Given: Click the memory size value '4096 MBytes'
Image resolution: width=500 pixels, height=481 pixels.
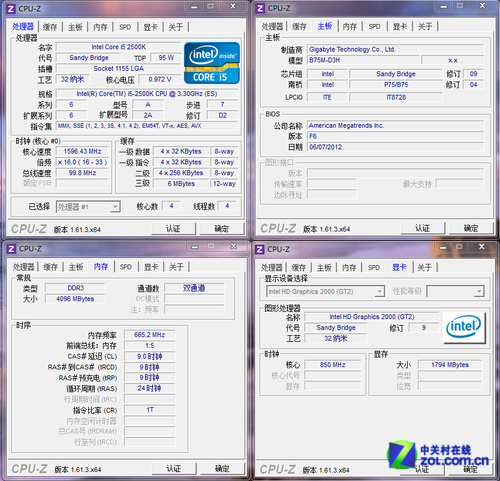Looking at the screenshot, I should [75, 299].
